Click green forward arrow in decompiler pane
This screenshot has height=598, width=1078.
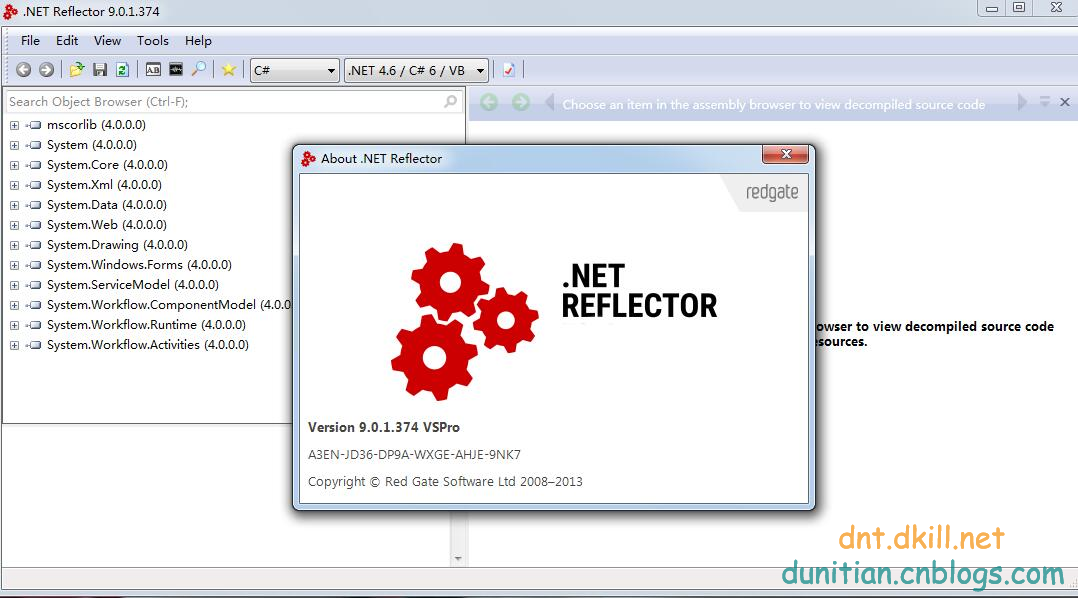coord(521,102)
